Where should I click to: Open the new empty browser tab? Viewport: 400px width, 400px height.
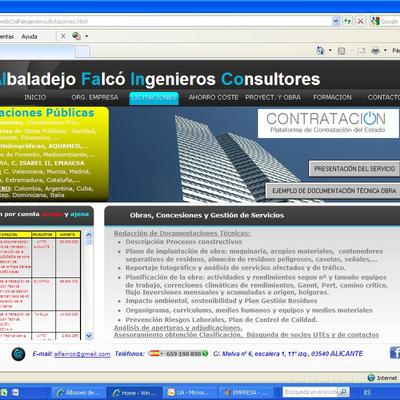coord(82,52)
